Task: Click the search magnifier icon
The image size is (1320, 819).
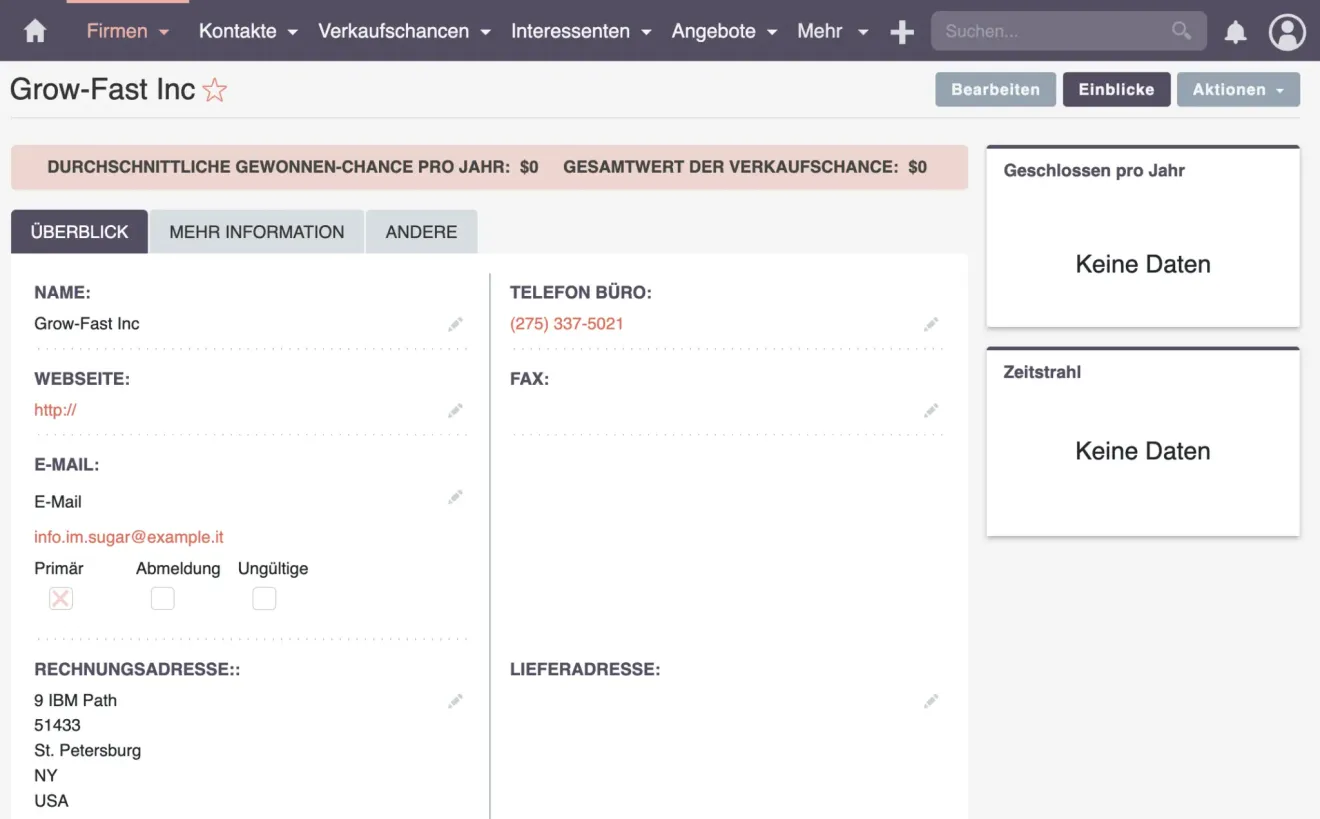Action: 1180,31
